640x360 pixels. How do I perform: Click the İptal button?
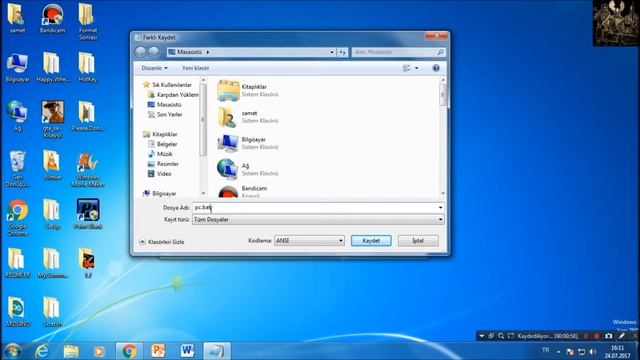coord(418,241)
